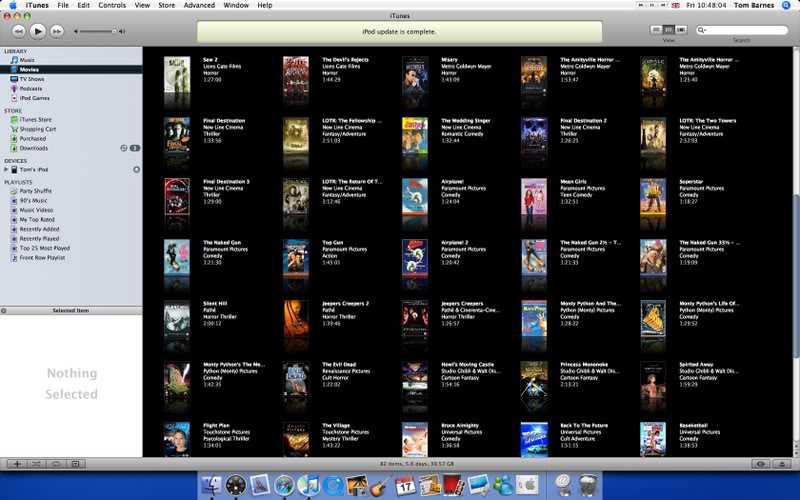Open Podcasts in the sidebar

pyautogui.click(x=31, y=88)
